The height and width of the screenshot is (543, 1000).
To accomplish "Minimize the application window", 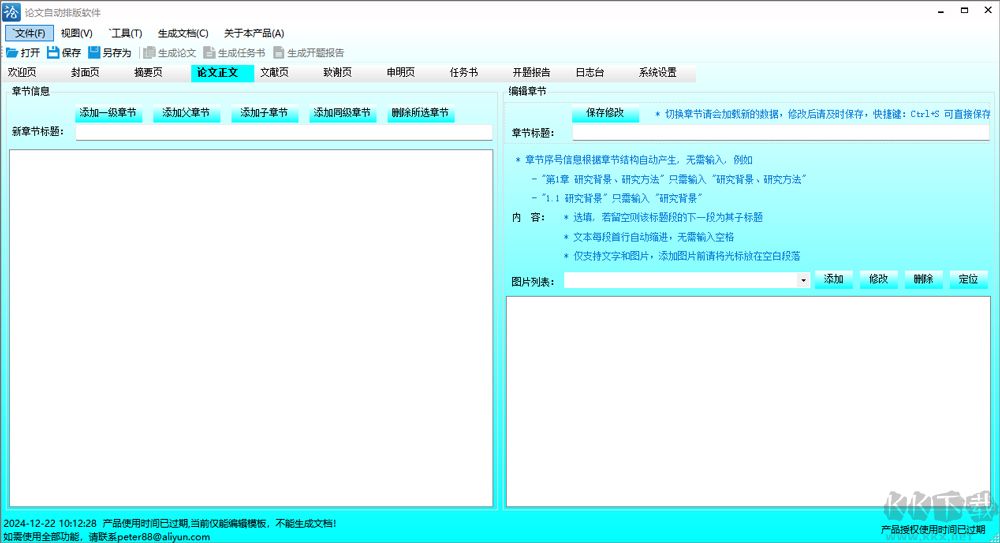I will pos(941,11).
